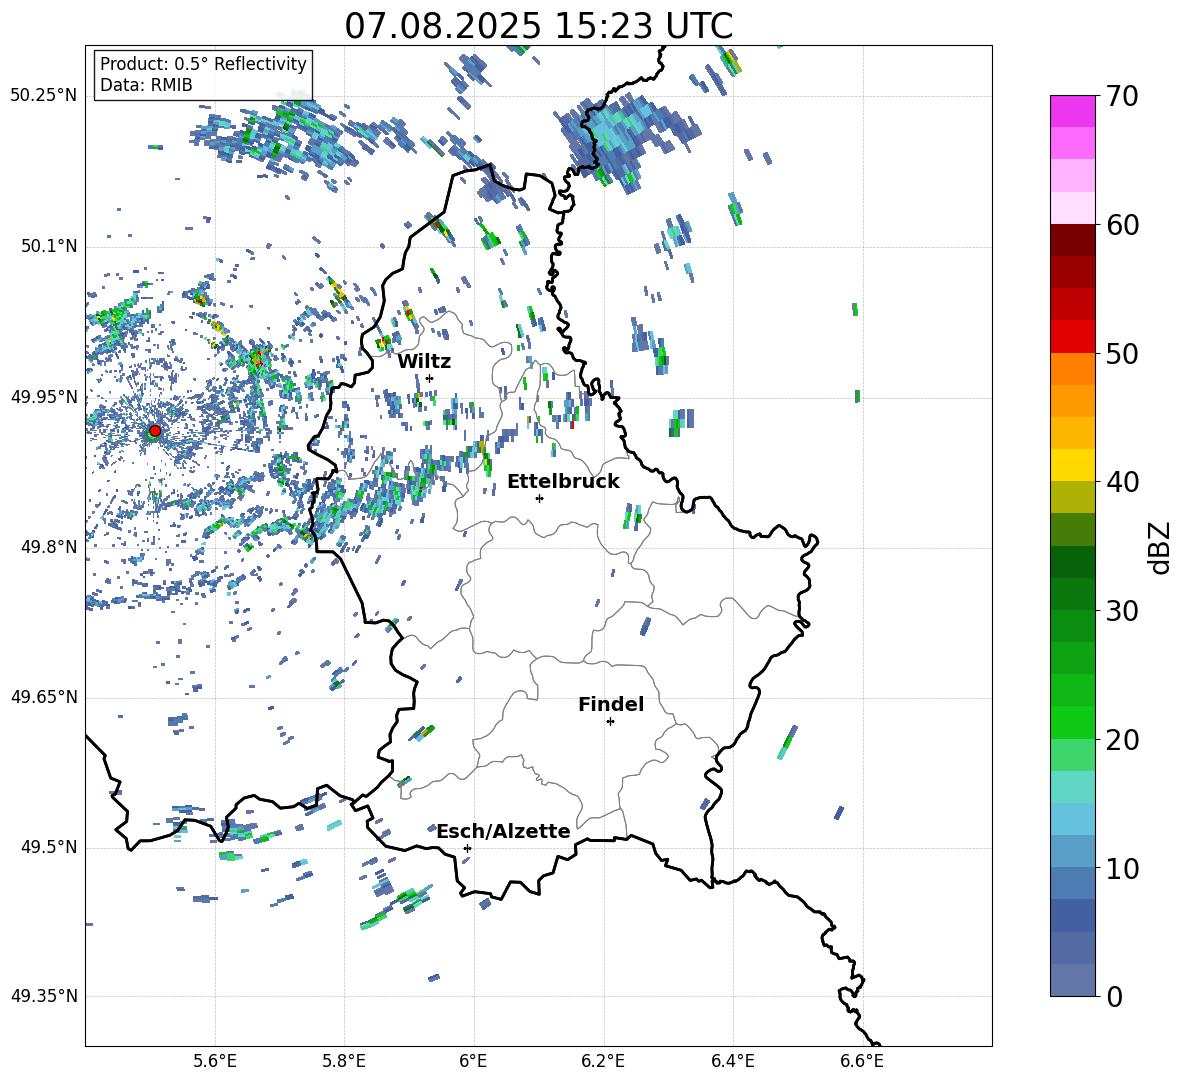This screenshot has height=1081, width=1184.
Task: Select the Wiltz city label
Action: point(424,362)
